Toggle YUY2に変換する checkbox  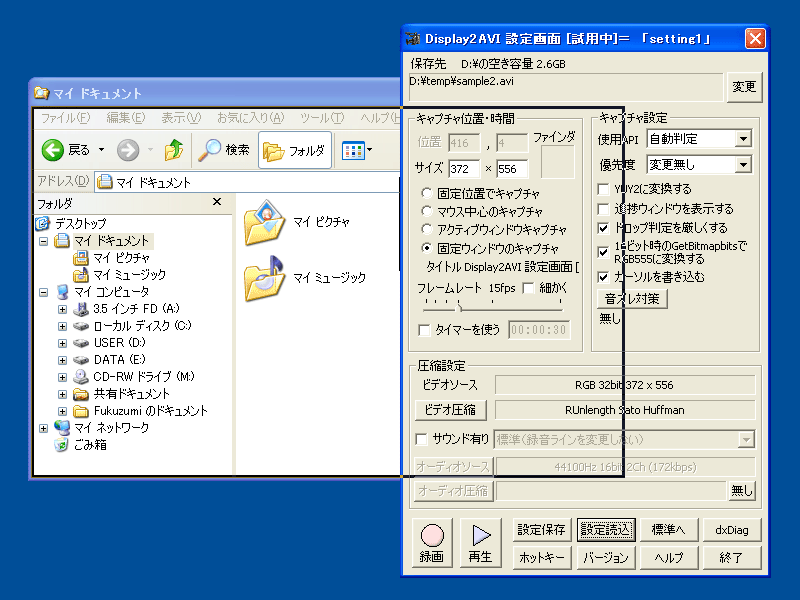point(603,189)
